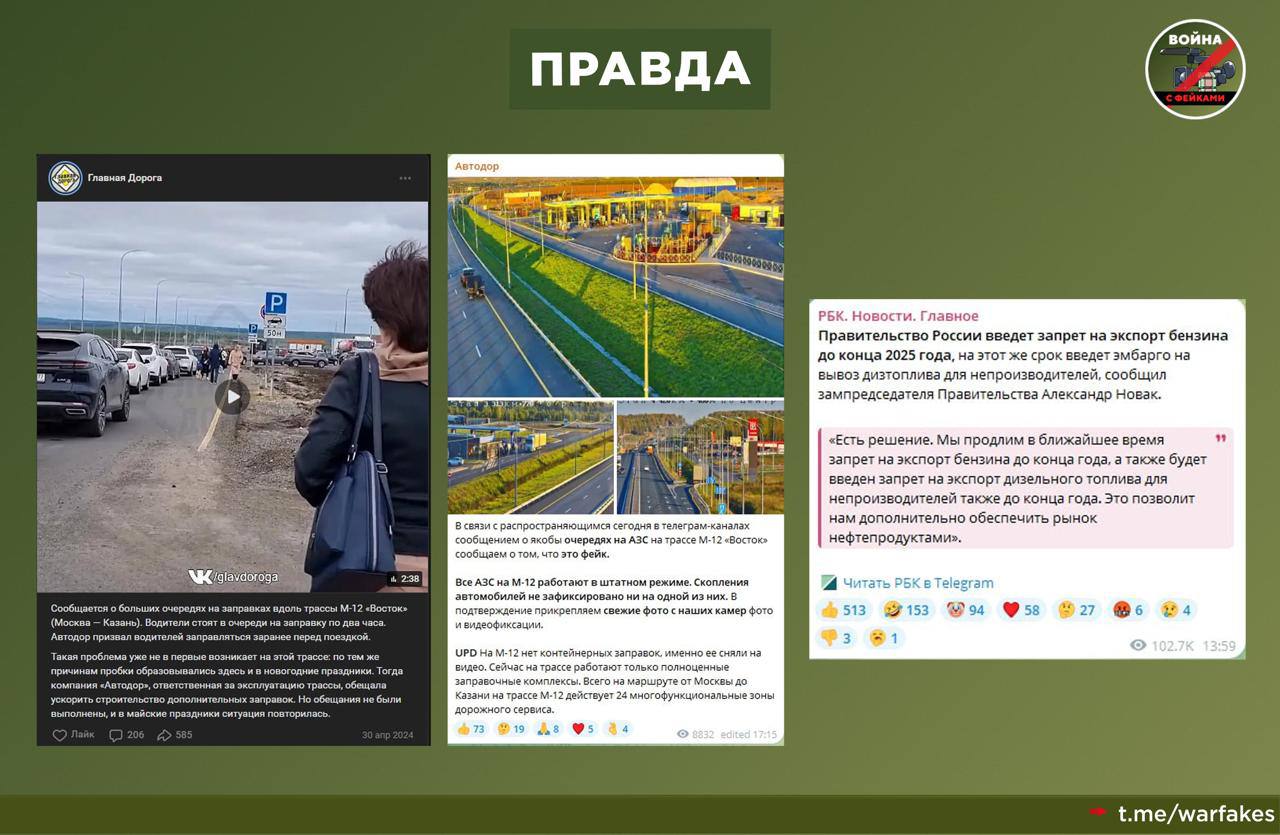Click the laughing emoji reaction with 153
The image size is (1280, 835).
click(906, 610)
